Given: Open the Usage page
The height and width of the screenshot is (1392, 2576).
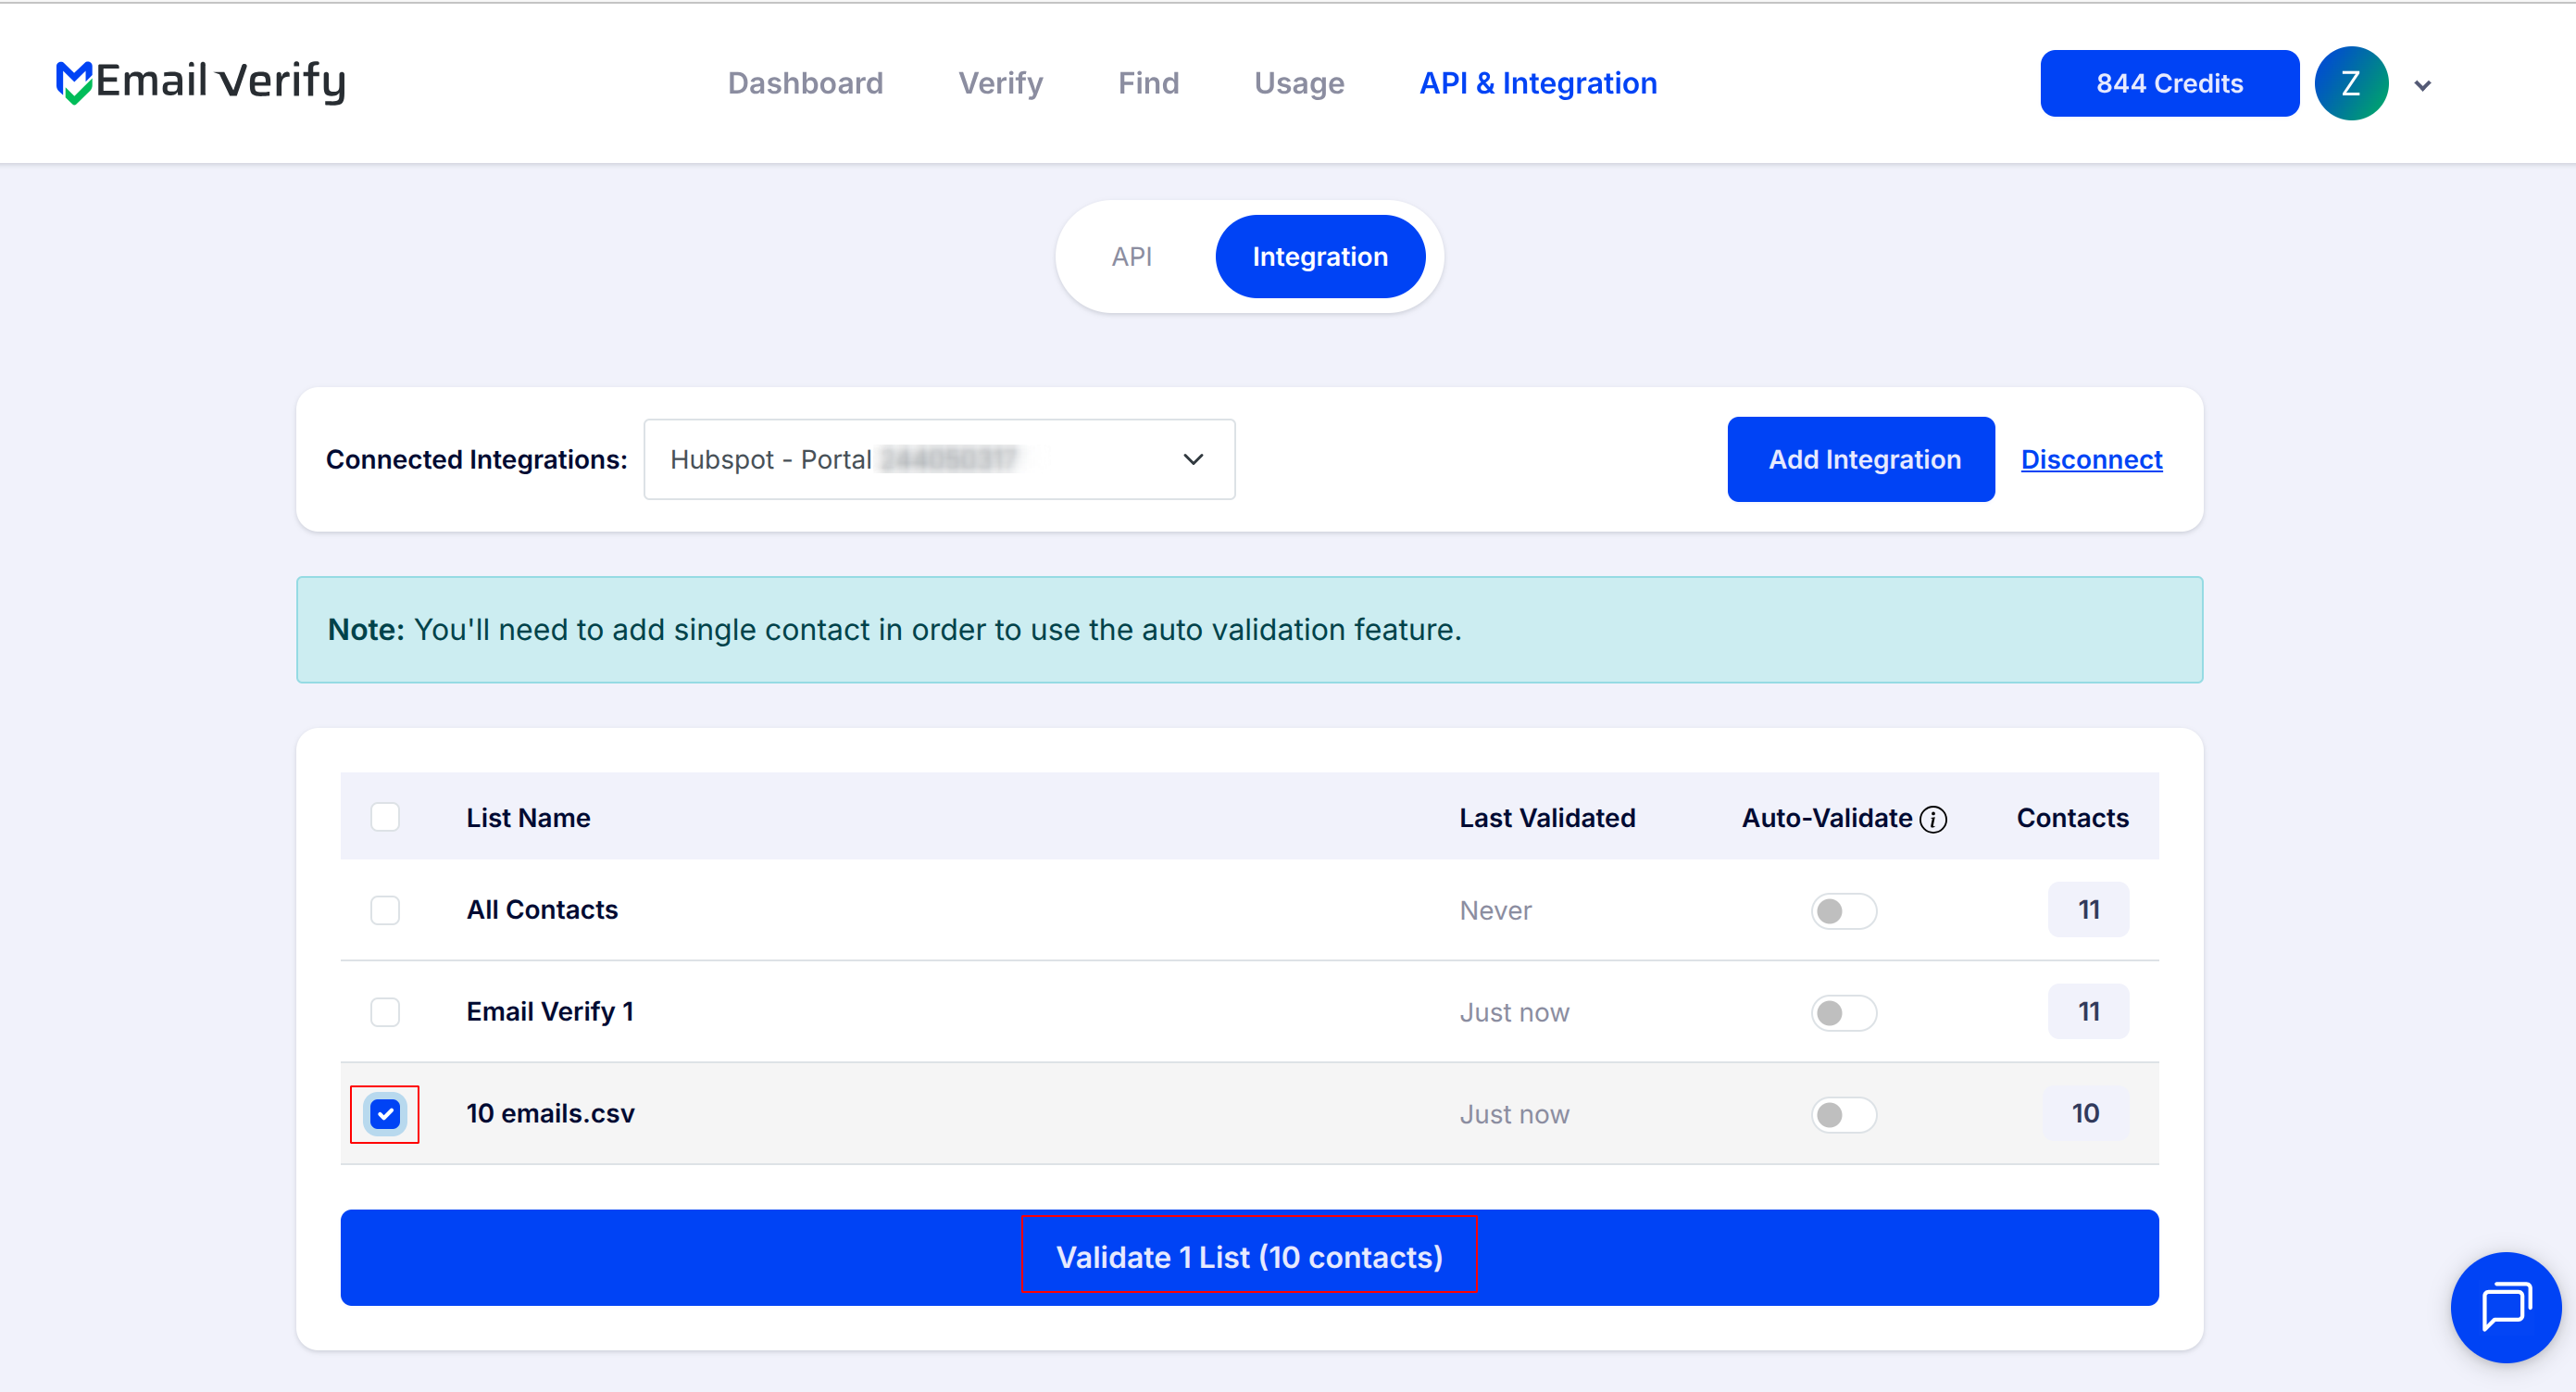Looking at the screenshot, I should click(x=1299, y=83).
